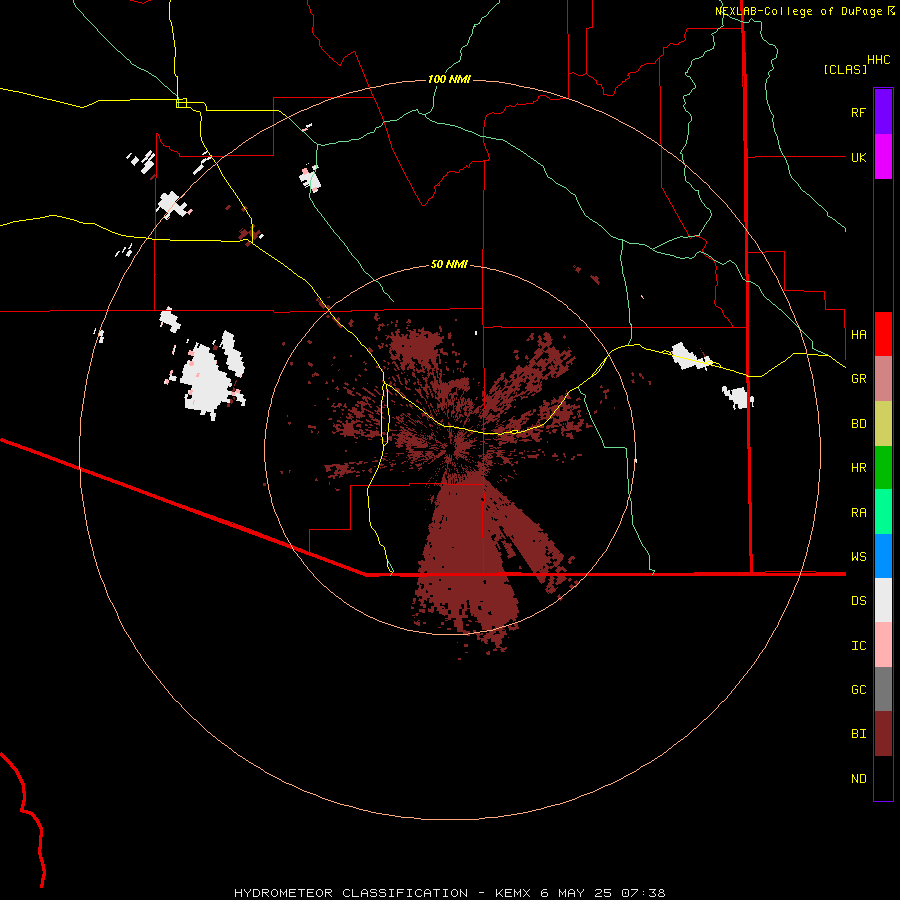
Task: Click the RF purple legend swatch
Action: pos(883,112)
